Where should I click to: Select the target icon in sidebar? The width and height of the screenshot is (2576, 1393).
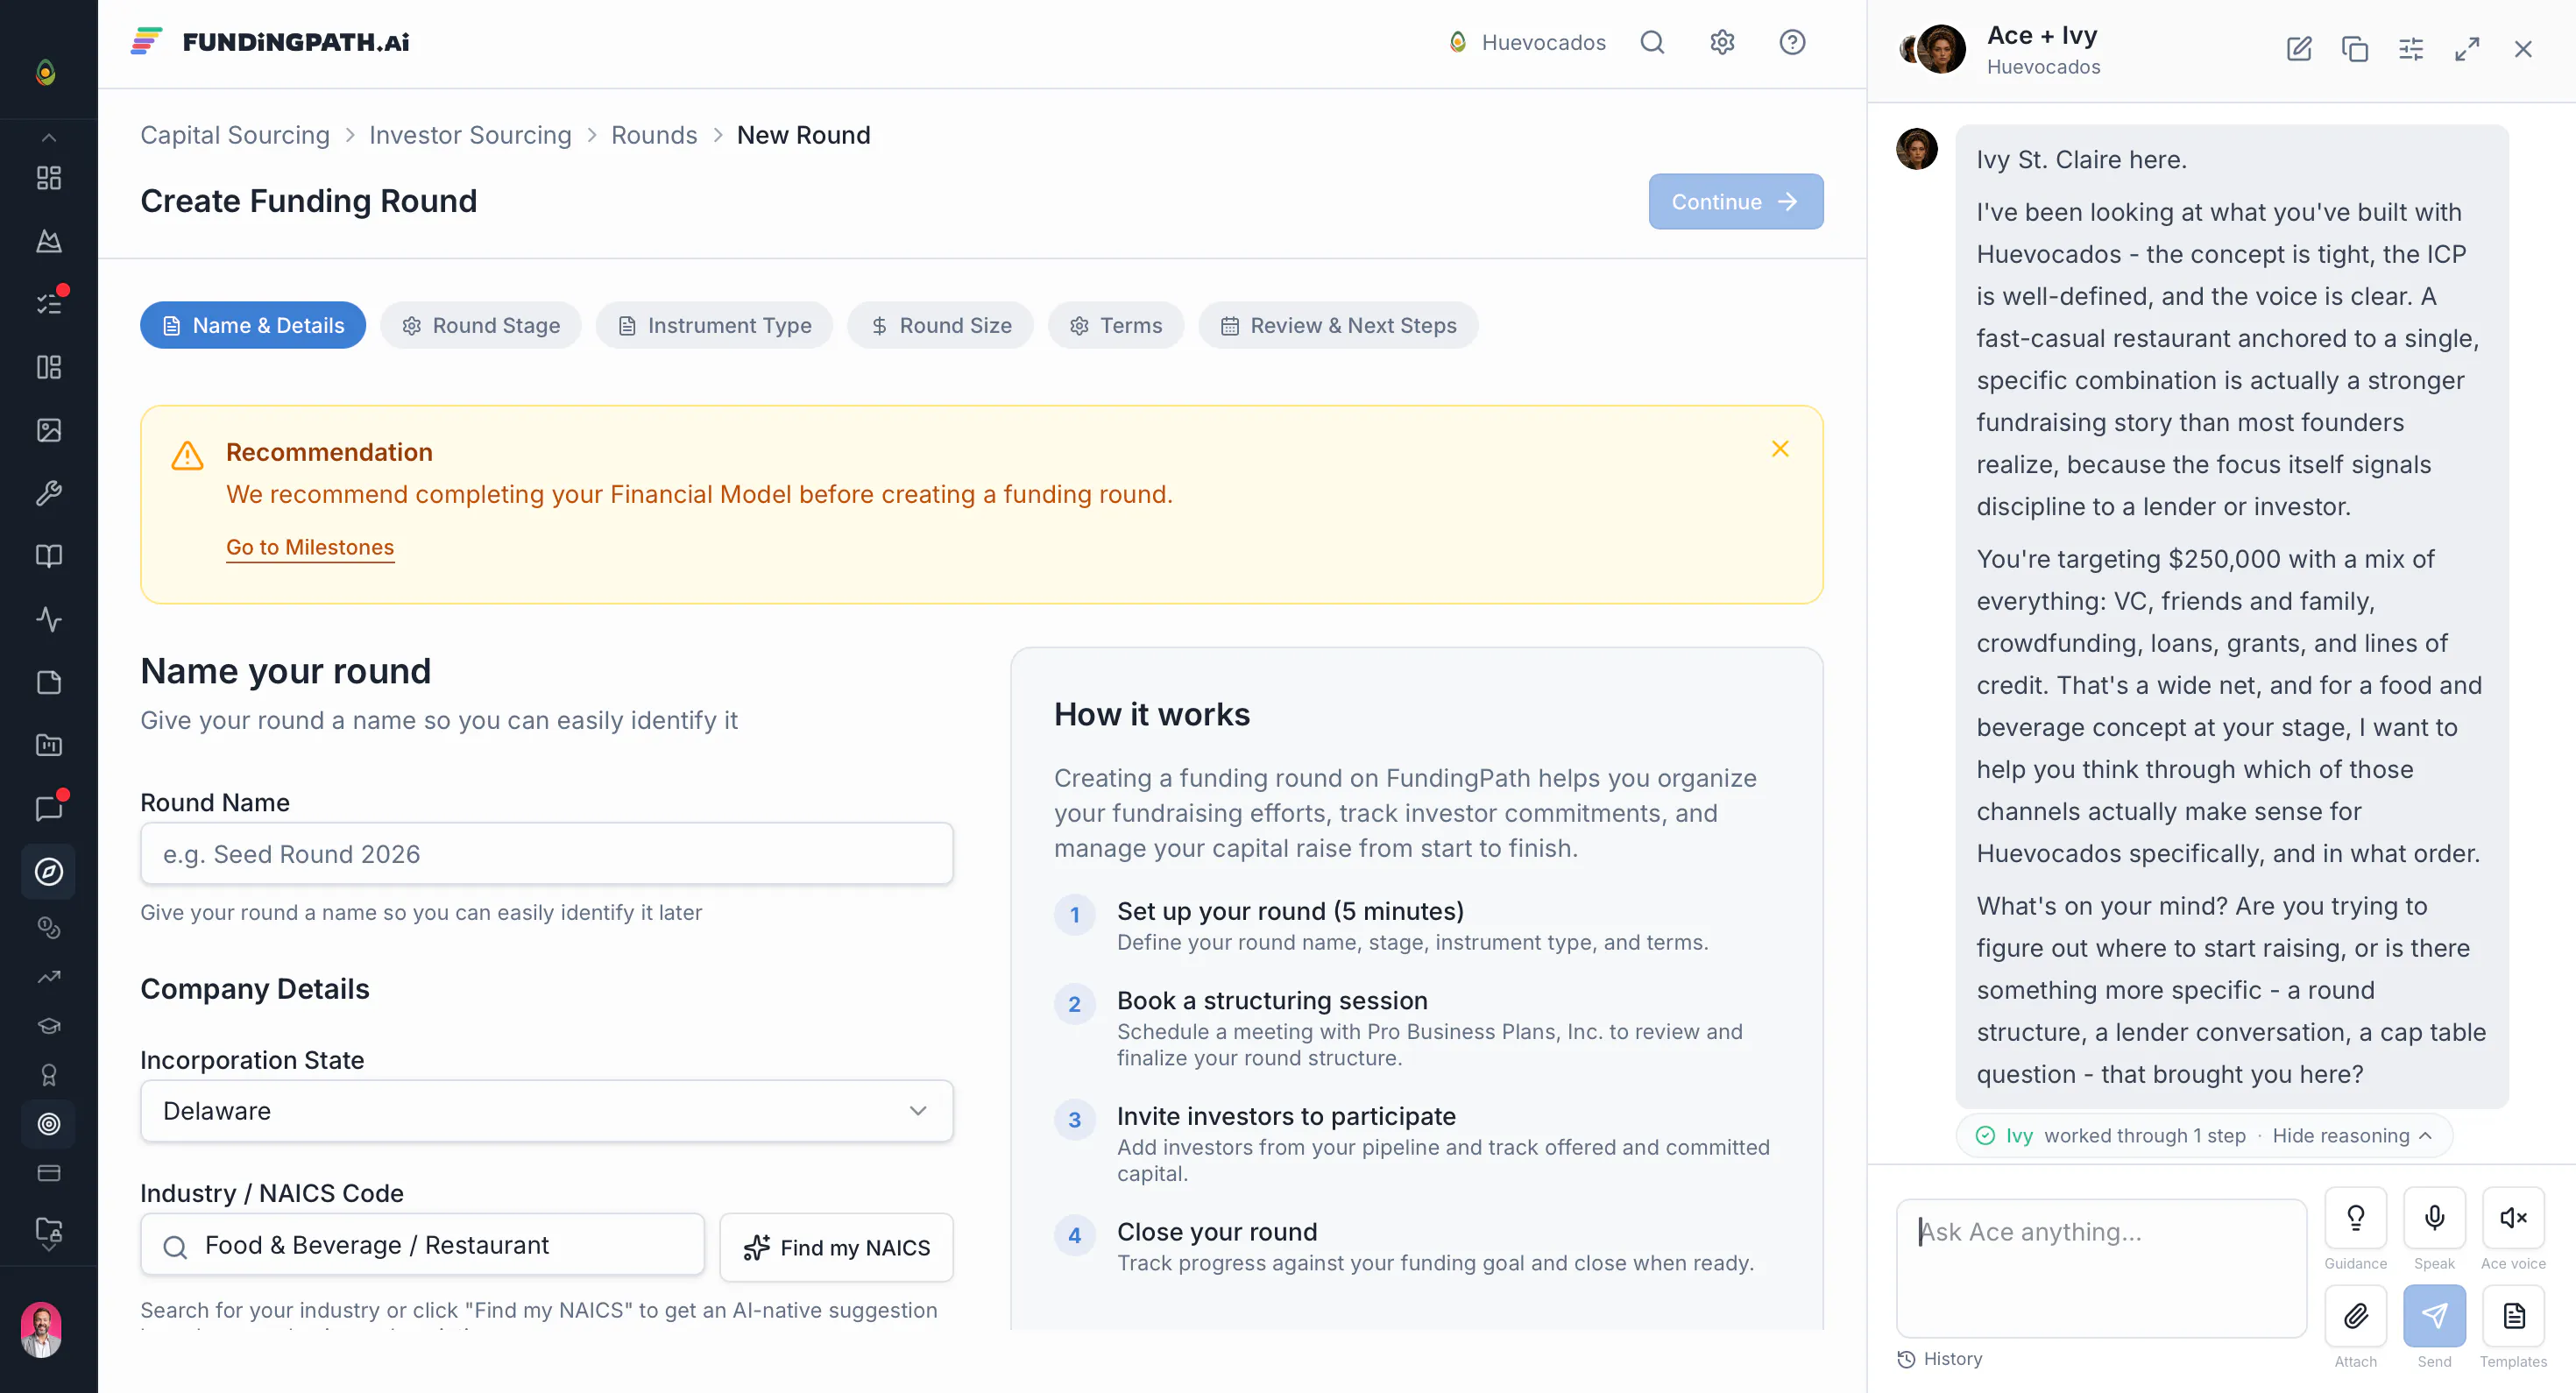48,1124
